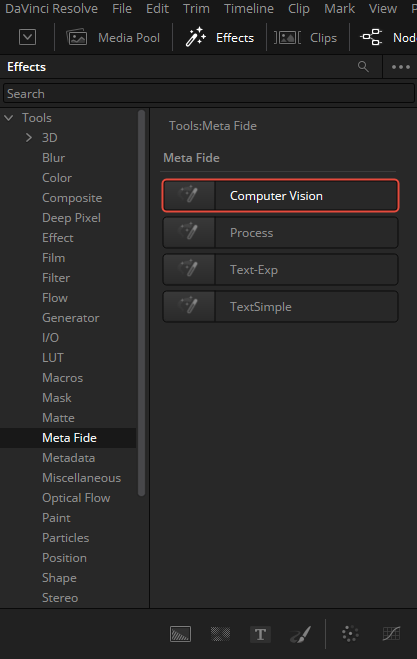Click the Clips filmstrip icon
Screen dimensions: 417x659
point(288,38)
